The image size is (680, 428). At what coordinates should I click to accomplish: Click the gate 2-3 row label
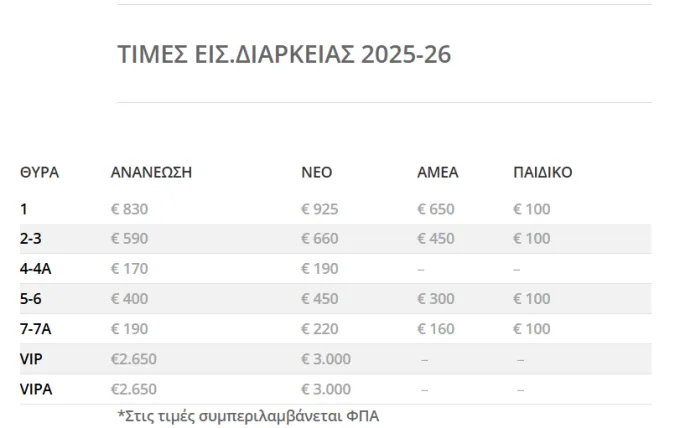31,239
